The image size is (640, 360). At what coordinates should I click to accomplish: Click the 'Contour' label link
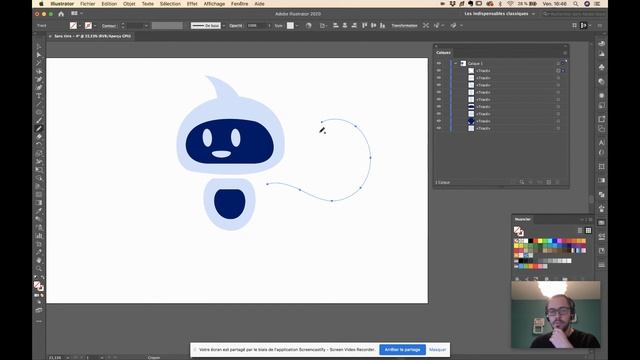[109, 26]
